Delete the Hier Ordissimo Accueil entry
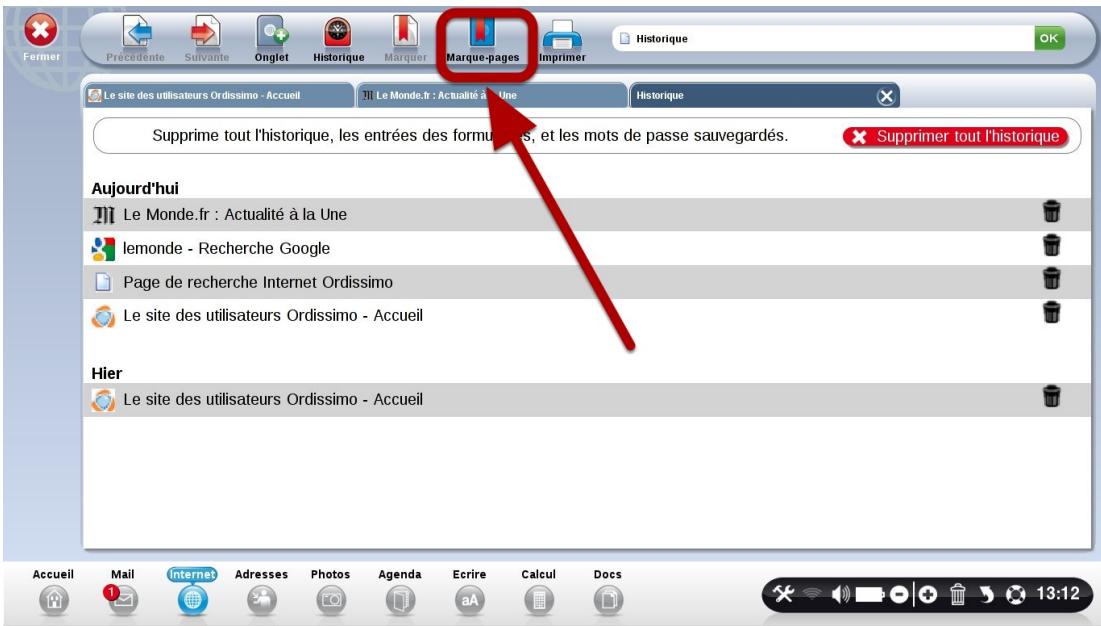1101x626 pixels. (1051, 397)
